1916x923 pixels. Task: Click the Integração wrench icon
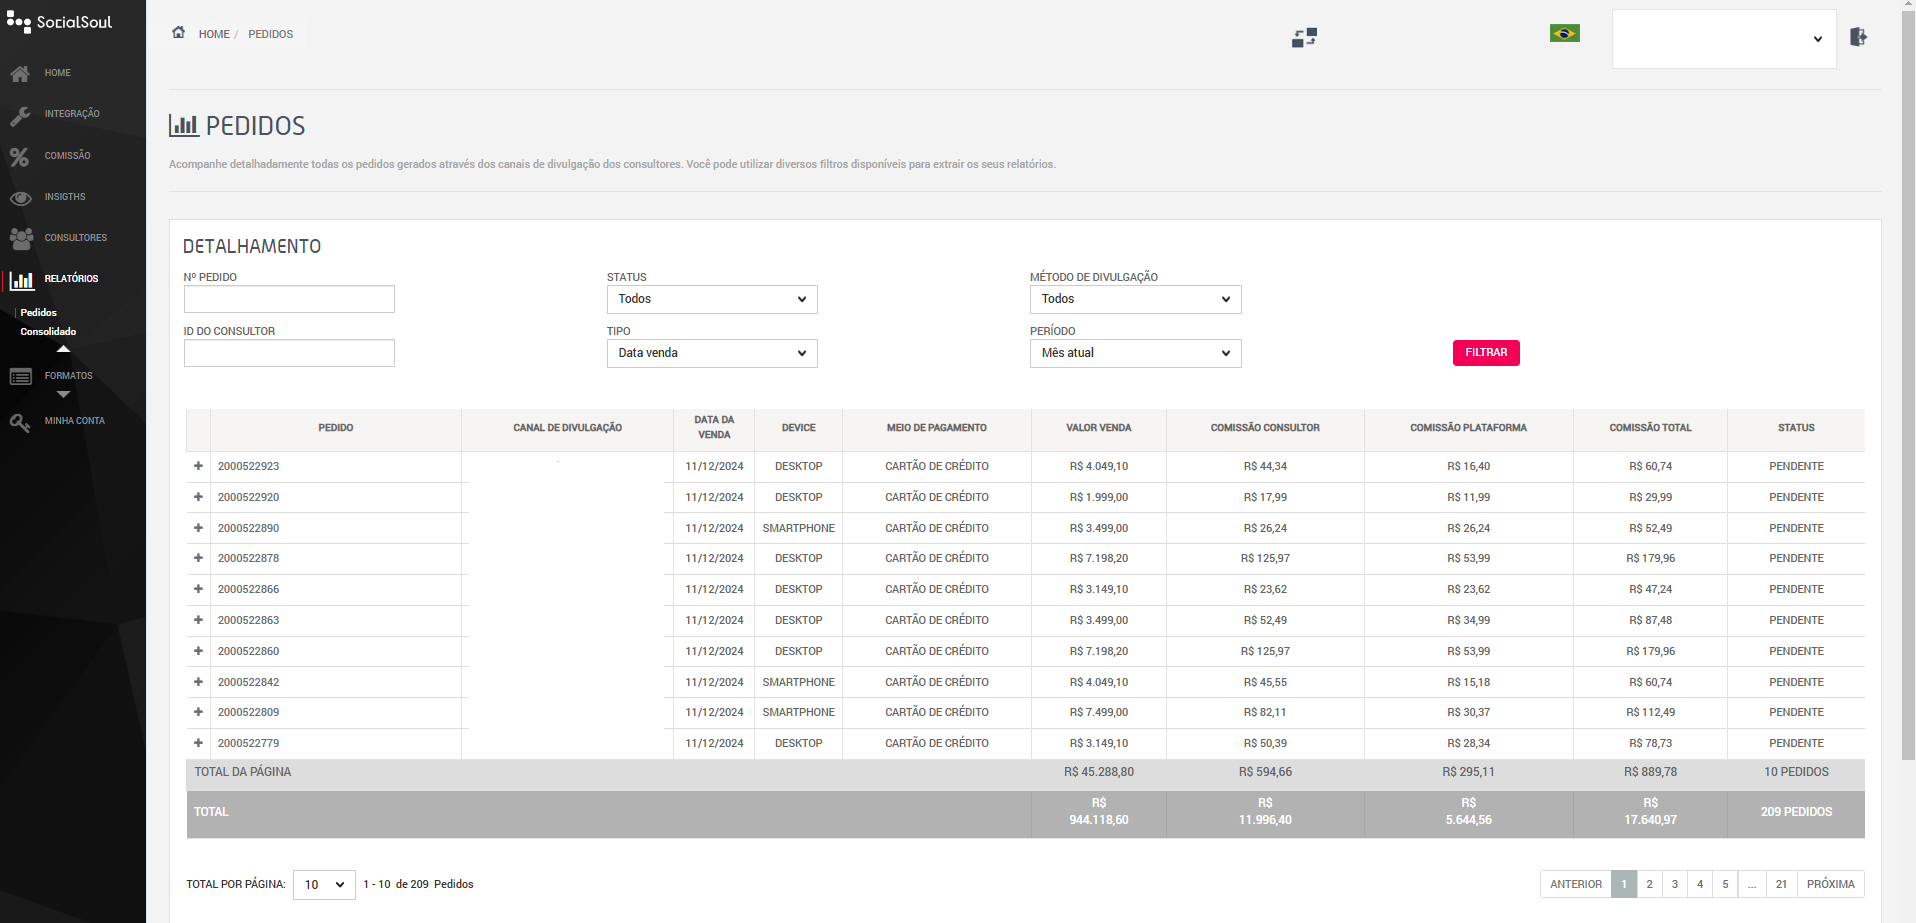coord(20,115)
